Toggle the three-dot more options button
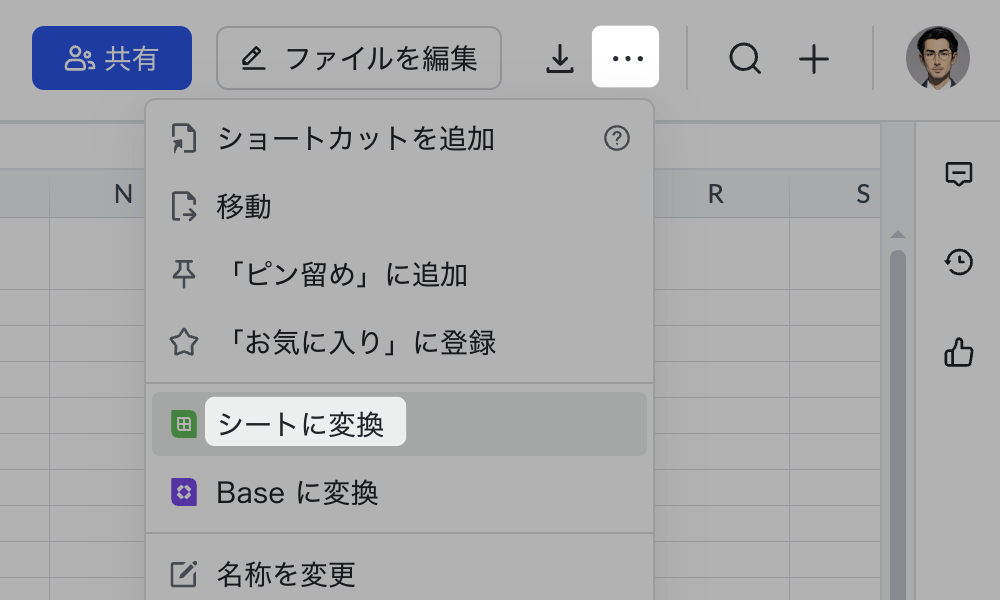1000x600 pixels. point(626,57)
